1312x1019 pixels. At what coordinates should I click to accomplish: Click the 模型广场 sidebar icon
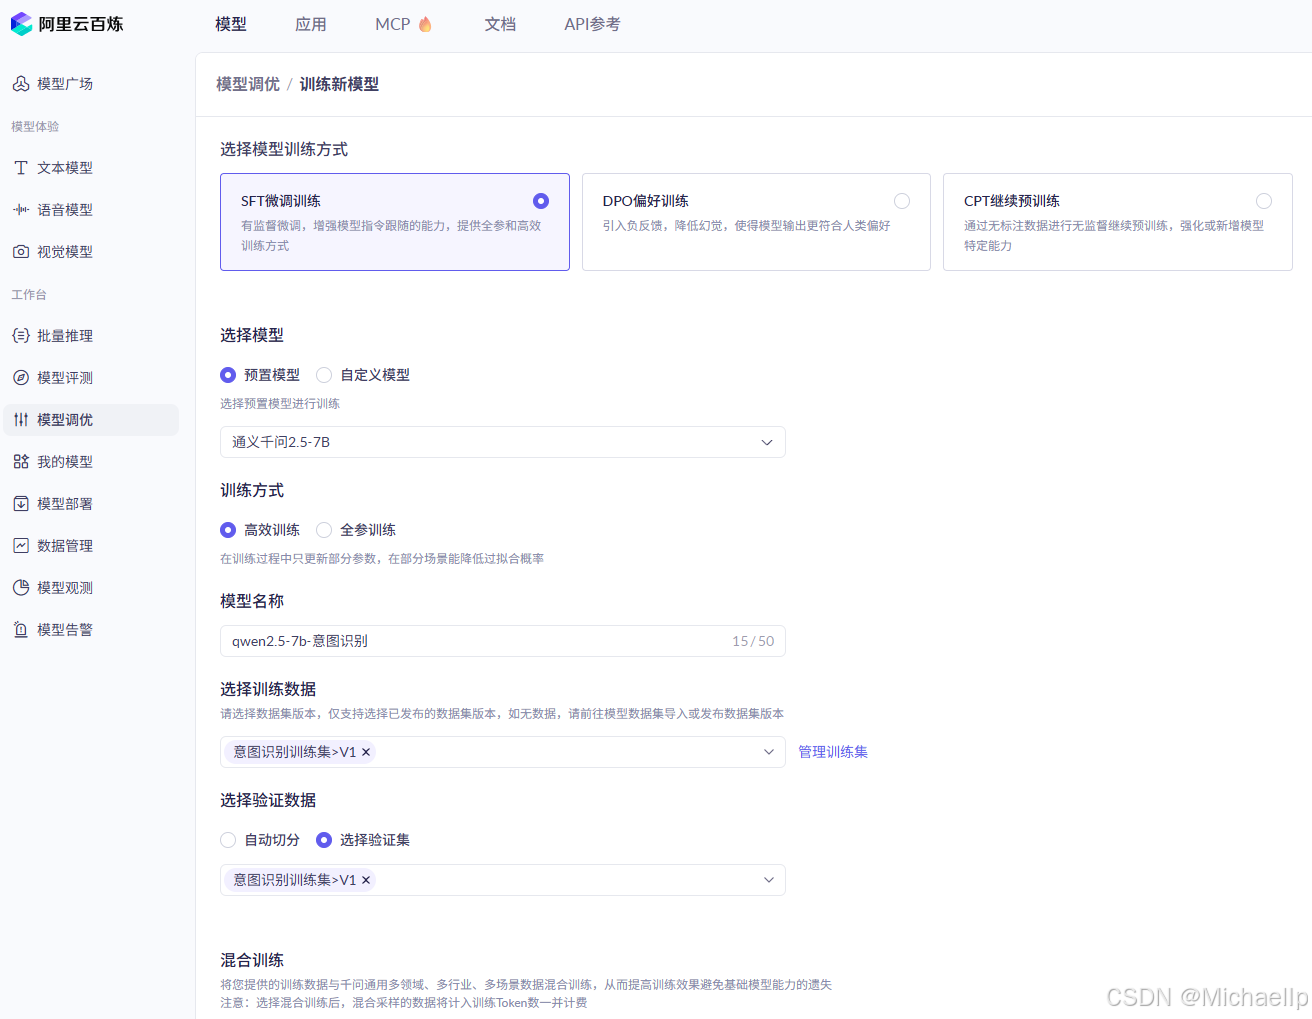(21, 84)
